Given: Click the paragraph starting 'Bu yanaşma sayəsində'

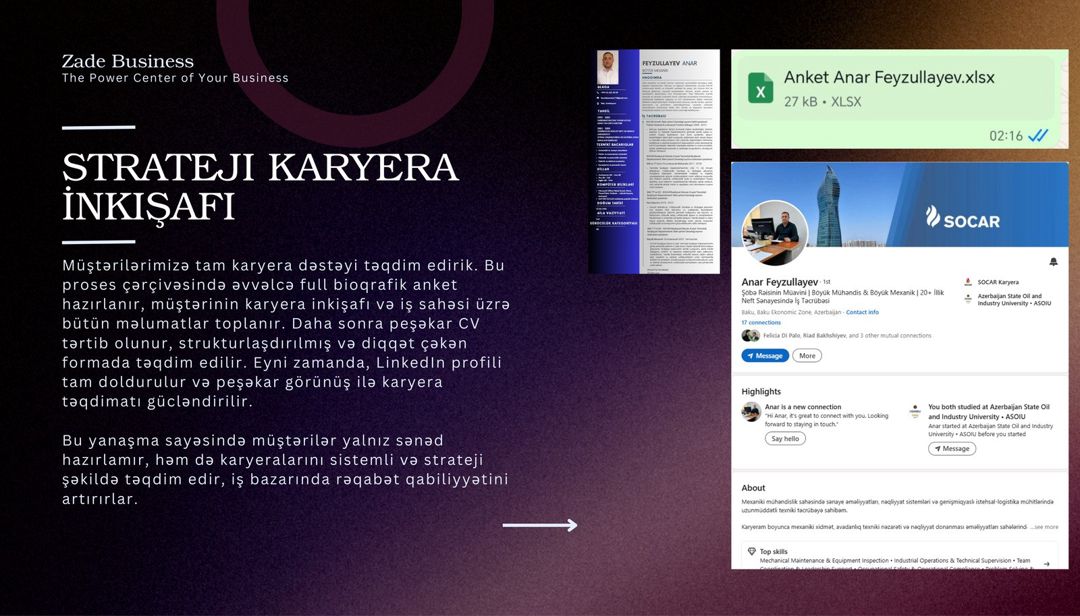Looking at the screenshot, I should click(x=285, y=469).
